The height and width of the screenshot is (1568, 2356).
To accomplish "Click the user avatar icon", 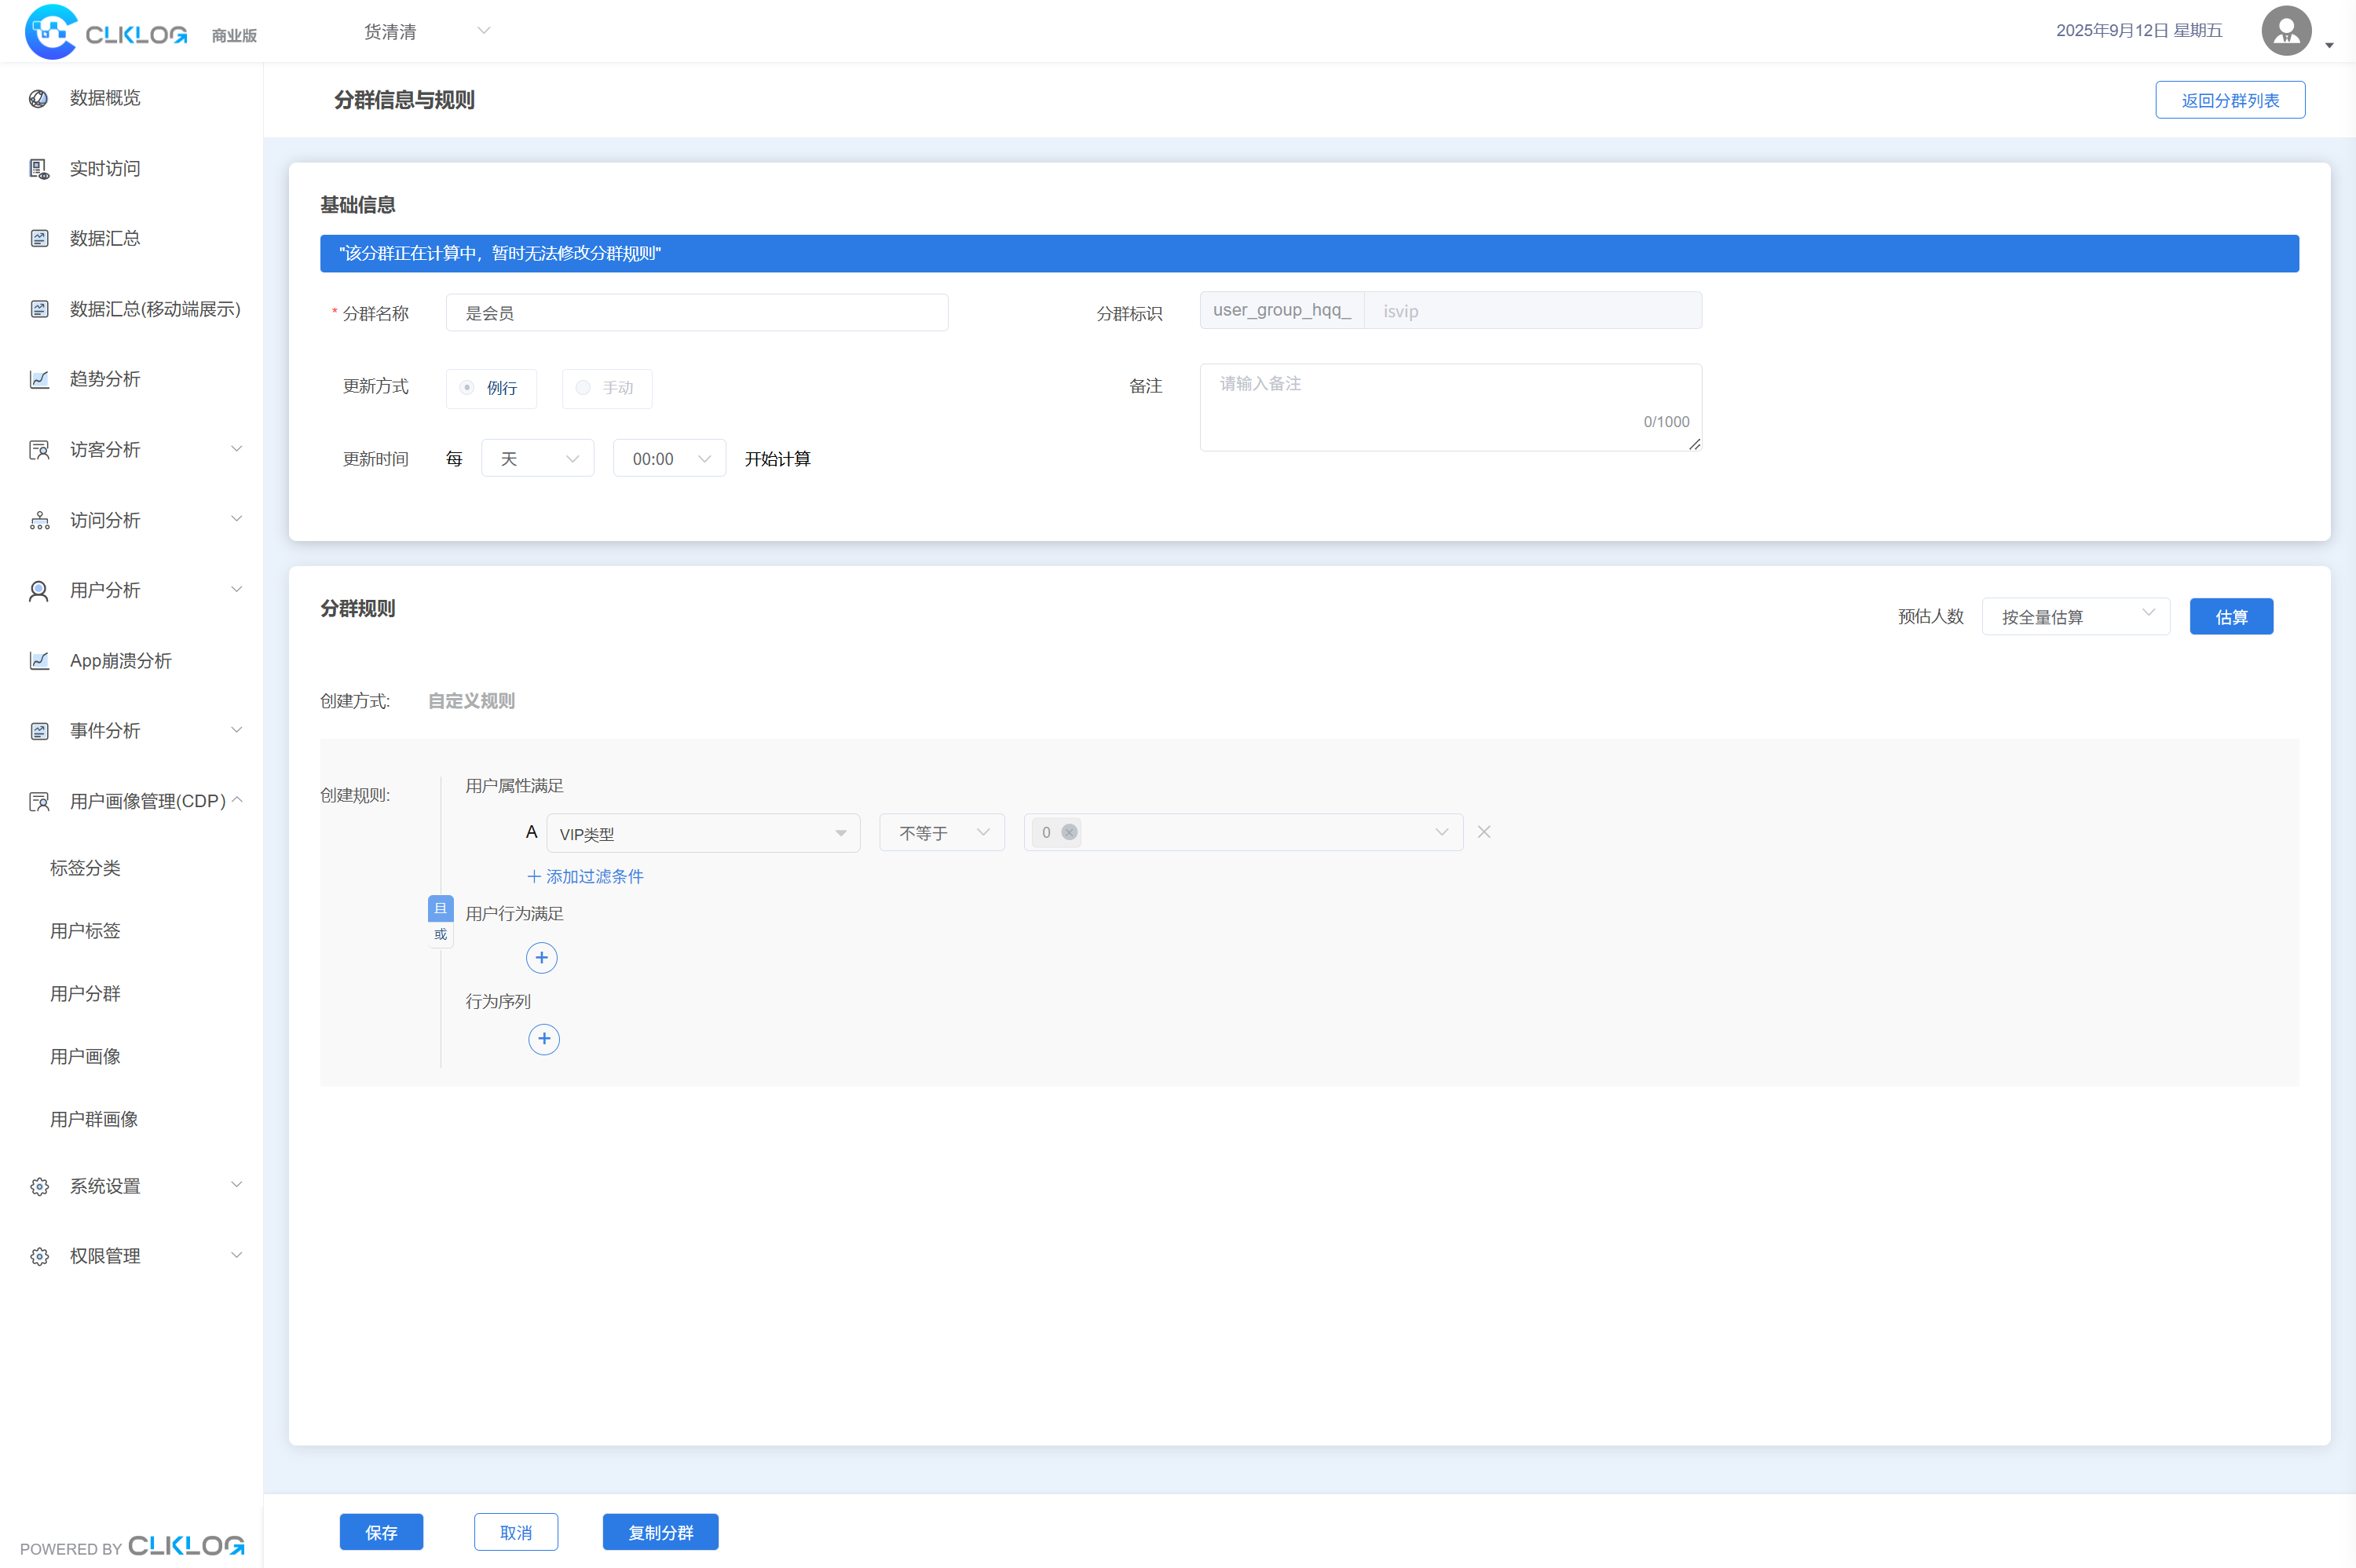I will tap(2286, 31).
